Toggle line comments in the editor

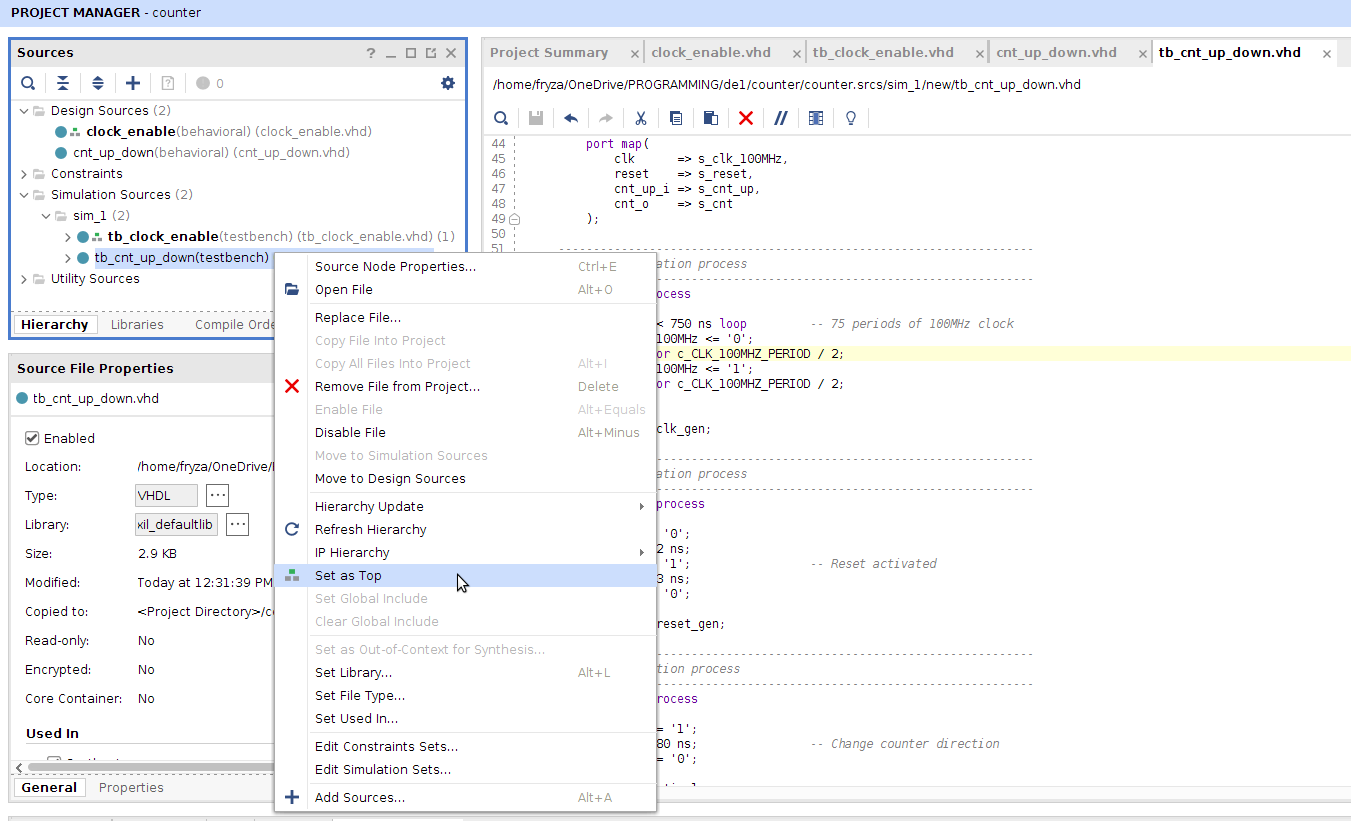click(x=781, y=118)
